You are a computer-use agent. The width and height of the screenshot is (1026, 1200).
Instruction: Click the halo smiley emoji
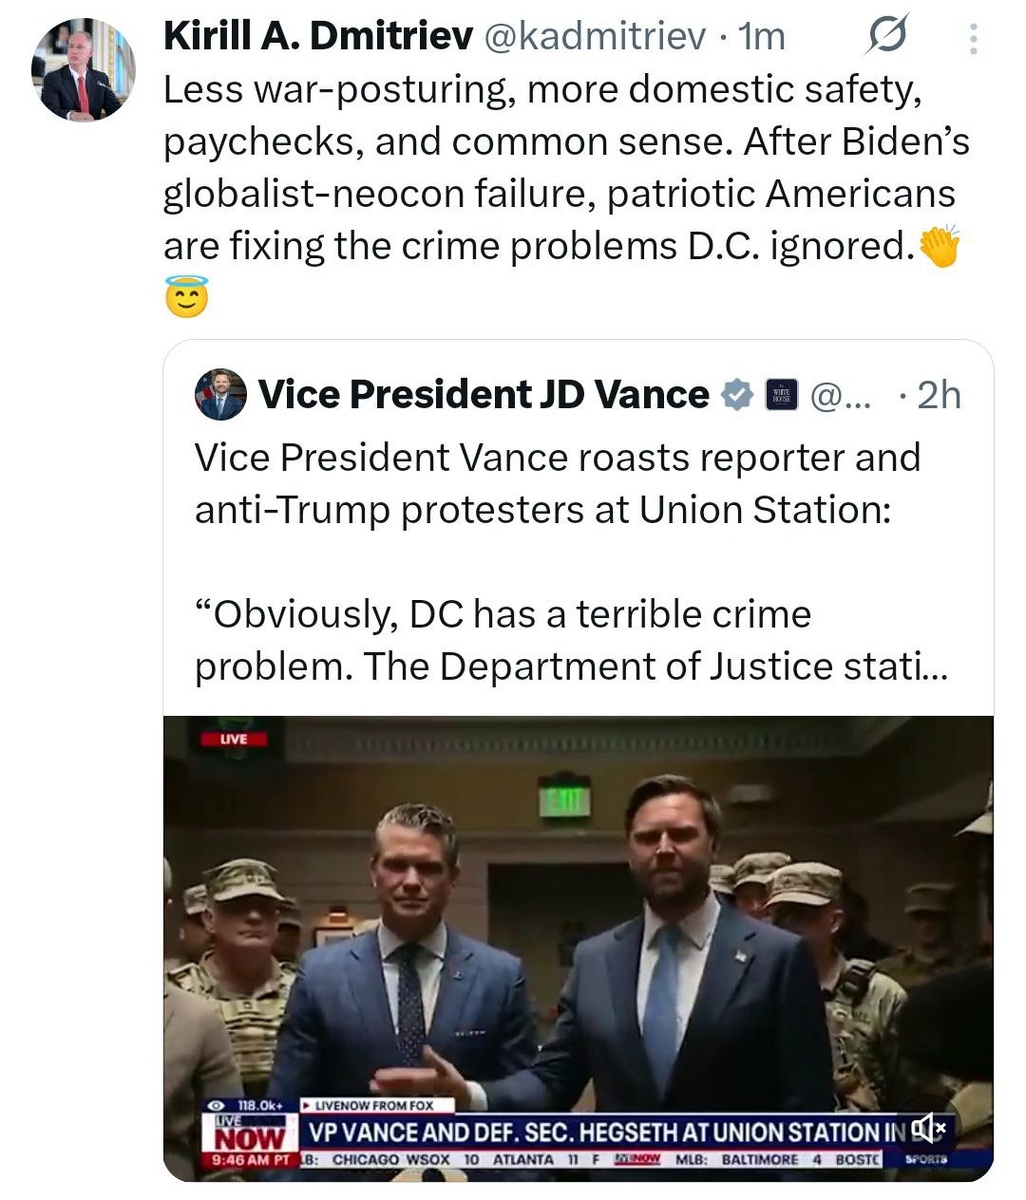(187, 296)
